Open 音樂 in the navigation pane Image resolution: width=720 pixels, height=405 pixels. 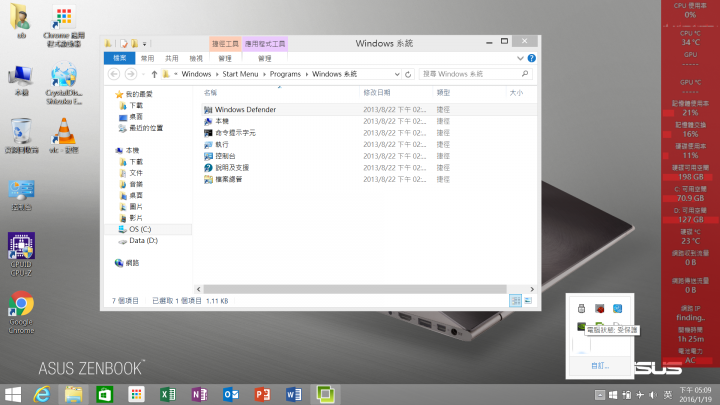(x=136, y=184)
